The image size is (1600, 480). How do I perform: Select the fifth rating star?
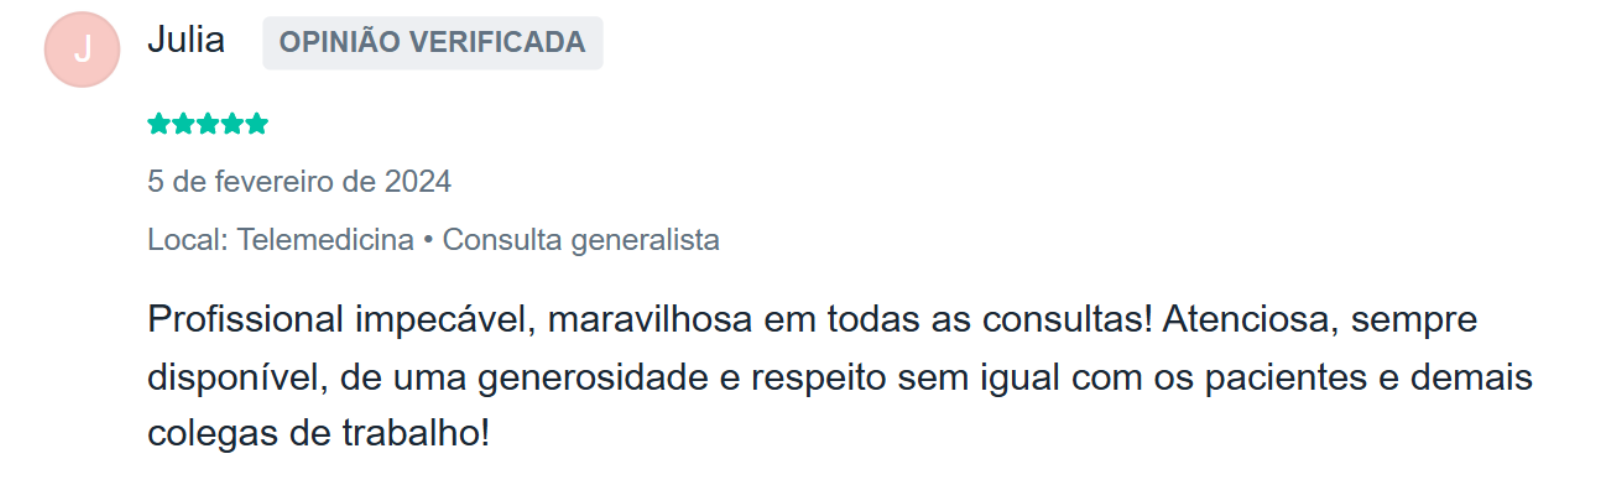257,124
